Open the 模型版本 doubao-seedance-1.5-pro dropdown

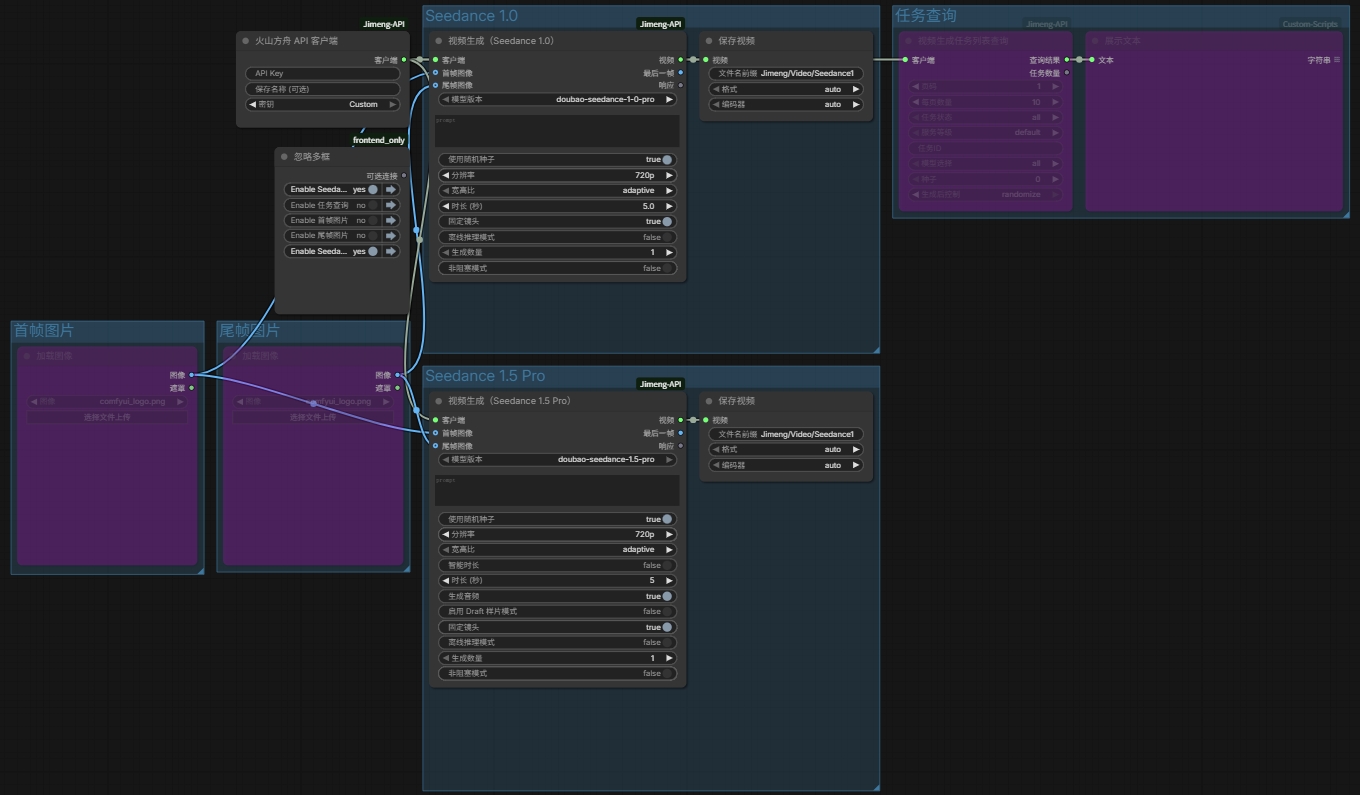click(557, 459)
